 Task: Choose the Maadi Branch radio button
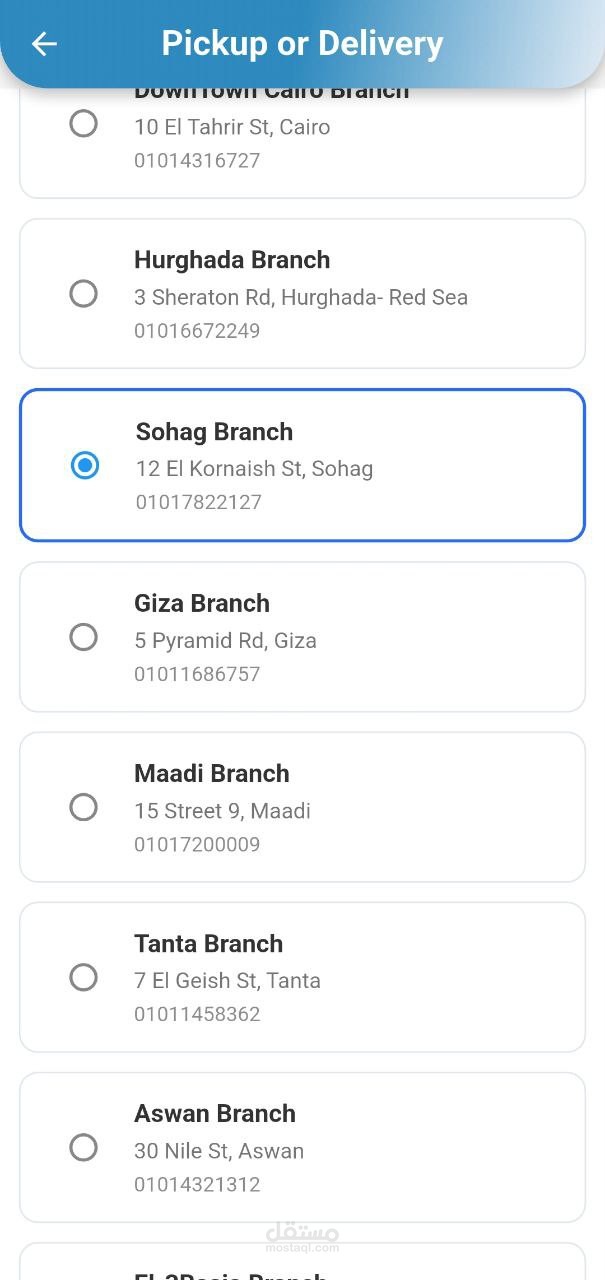pyautogui.click(x=83, y=807)
